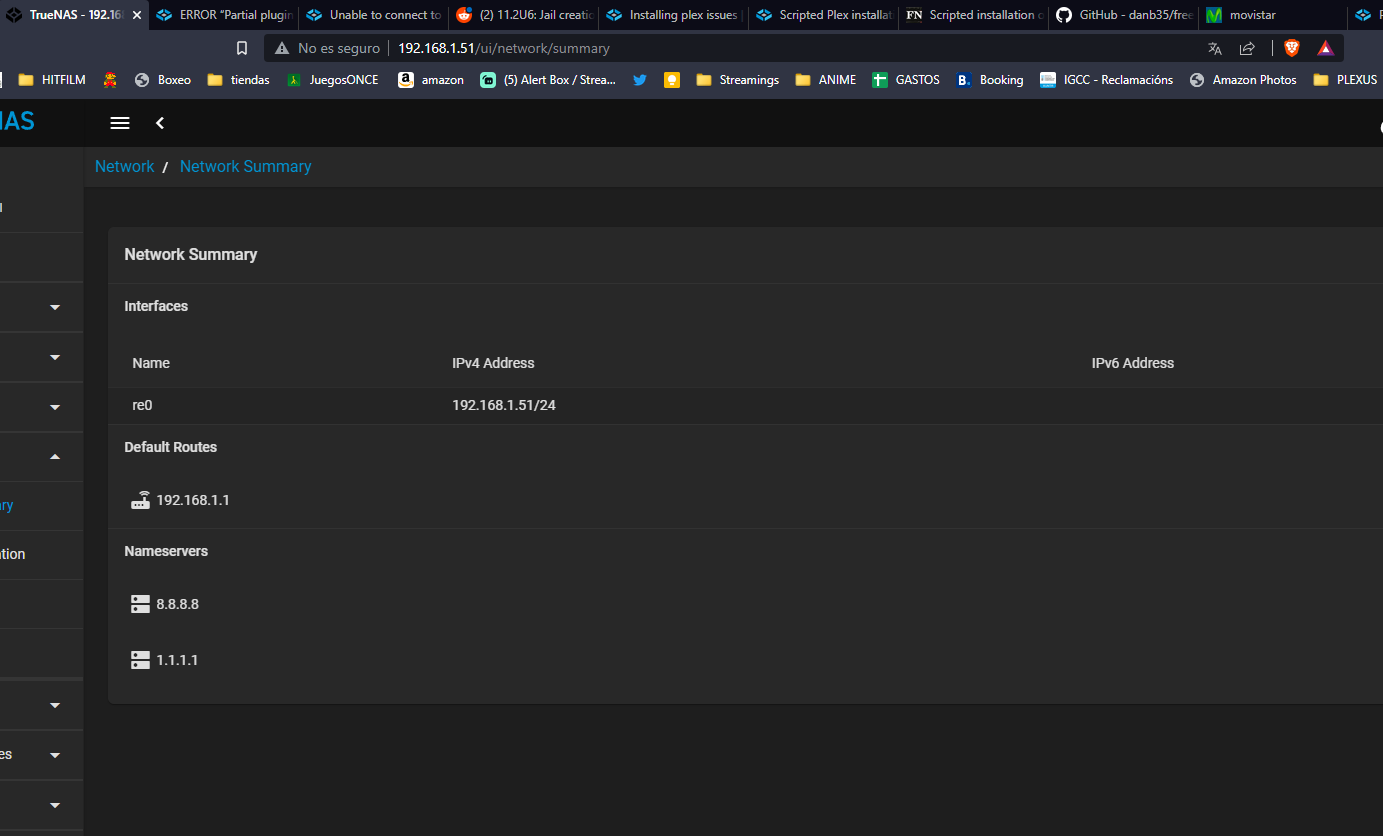Switch to the FN 'Scripted installation' tab

pyautogui.click(x=974, y=15)
